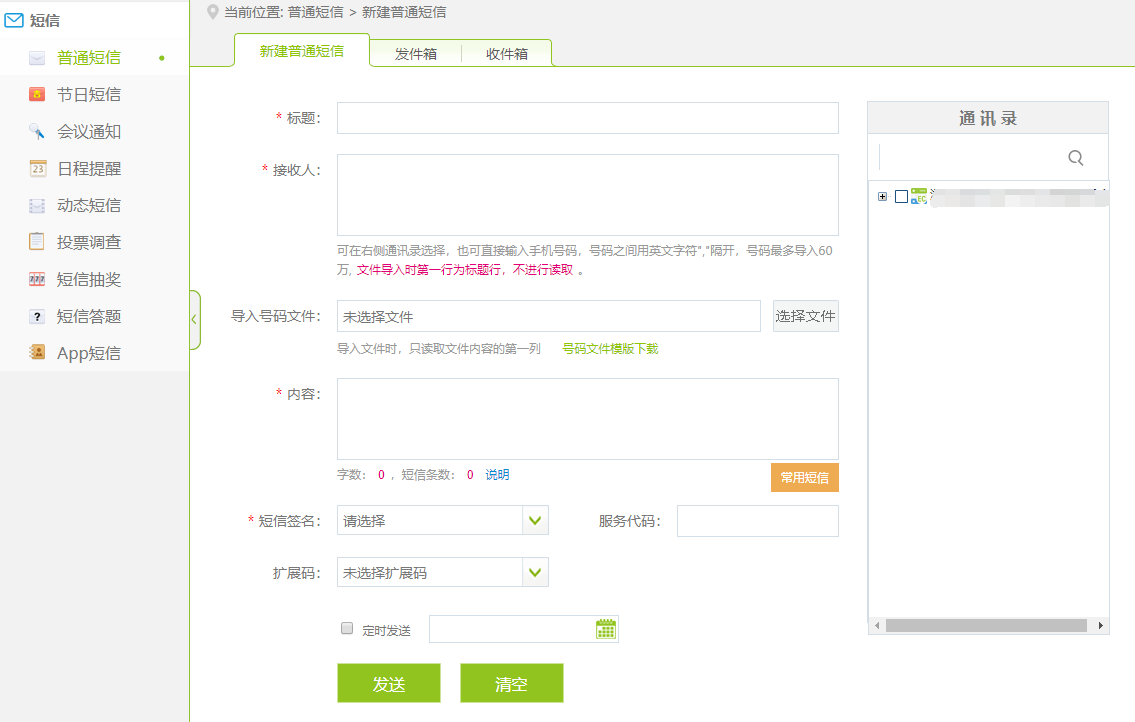Click the contacts scrollbar right arrow

coord(1100,625)
